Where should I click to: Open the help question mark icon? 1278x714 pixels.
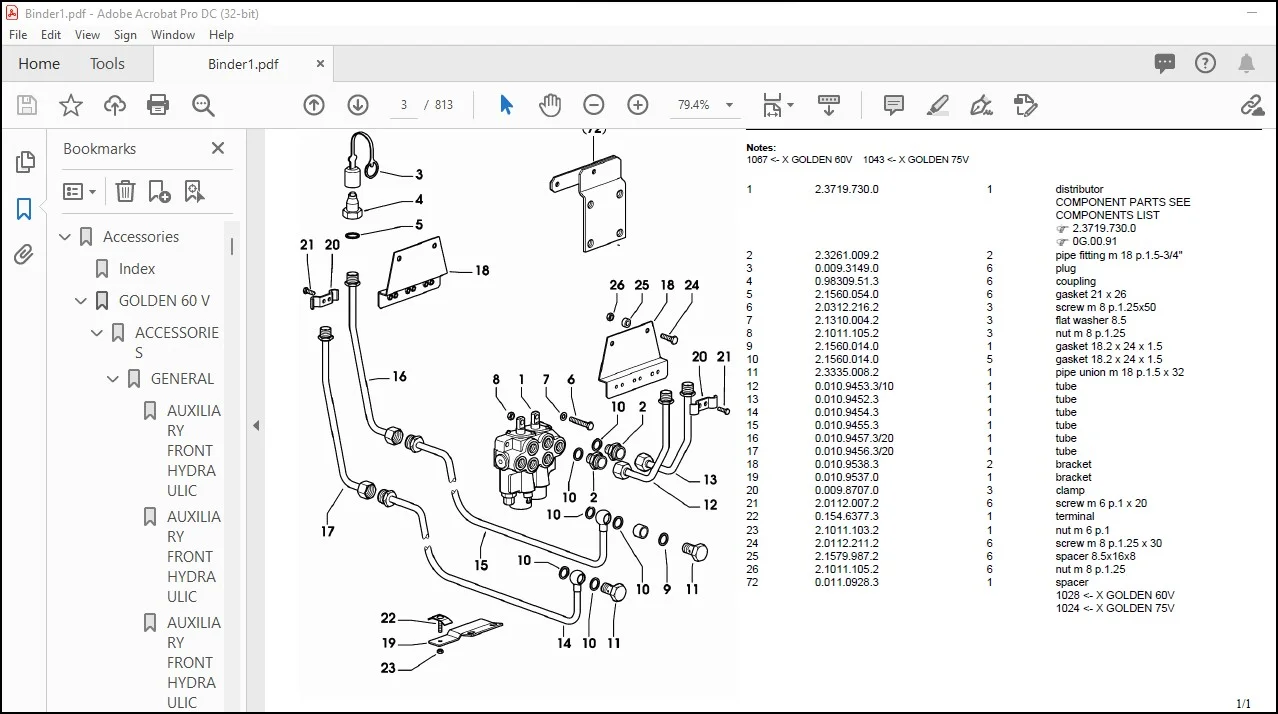click(1206, 63)
